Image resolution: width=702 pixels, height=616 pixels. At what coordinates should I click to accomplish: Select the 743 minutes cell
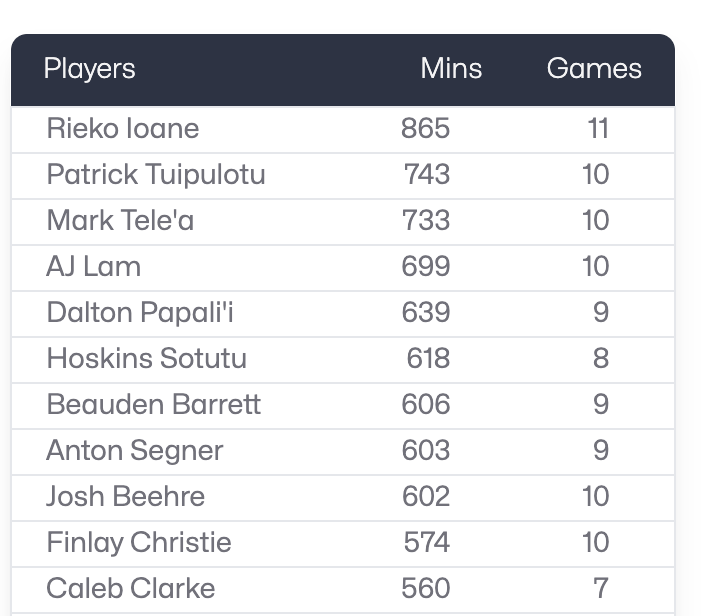[427, 174]
